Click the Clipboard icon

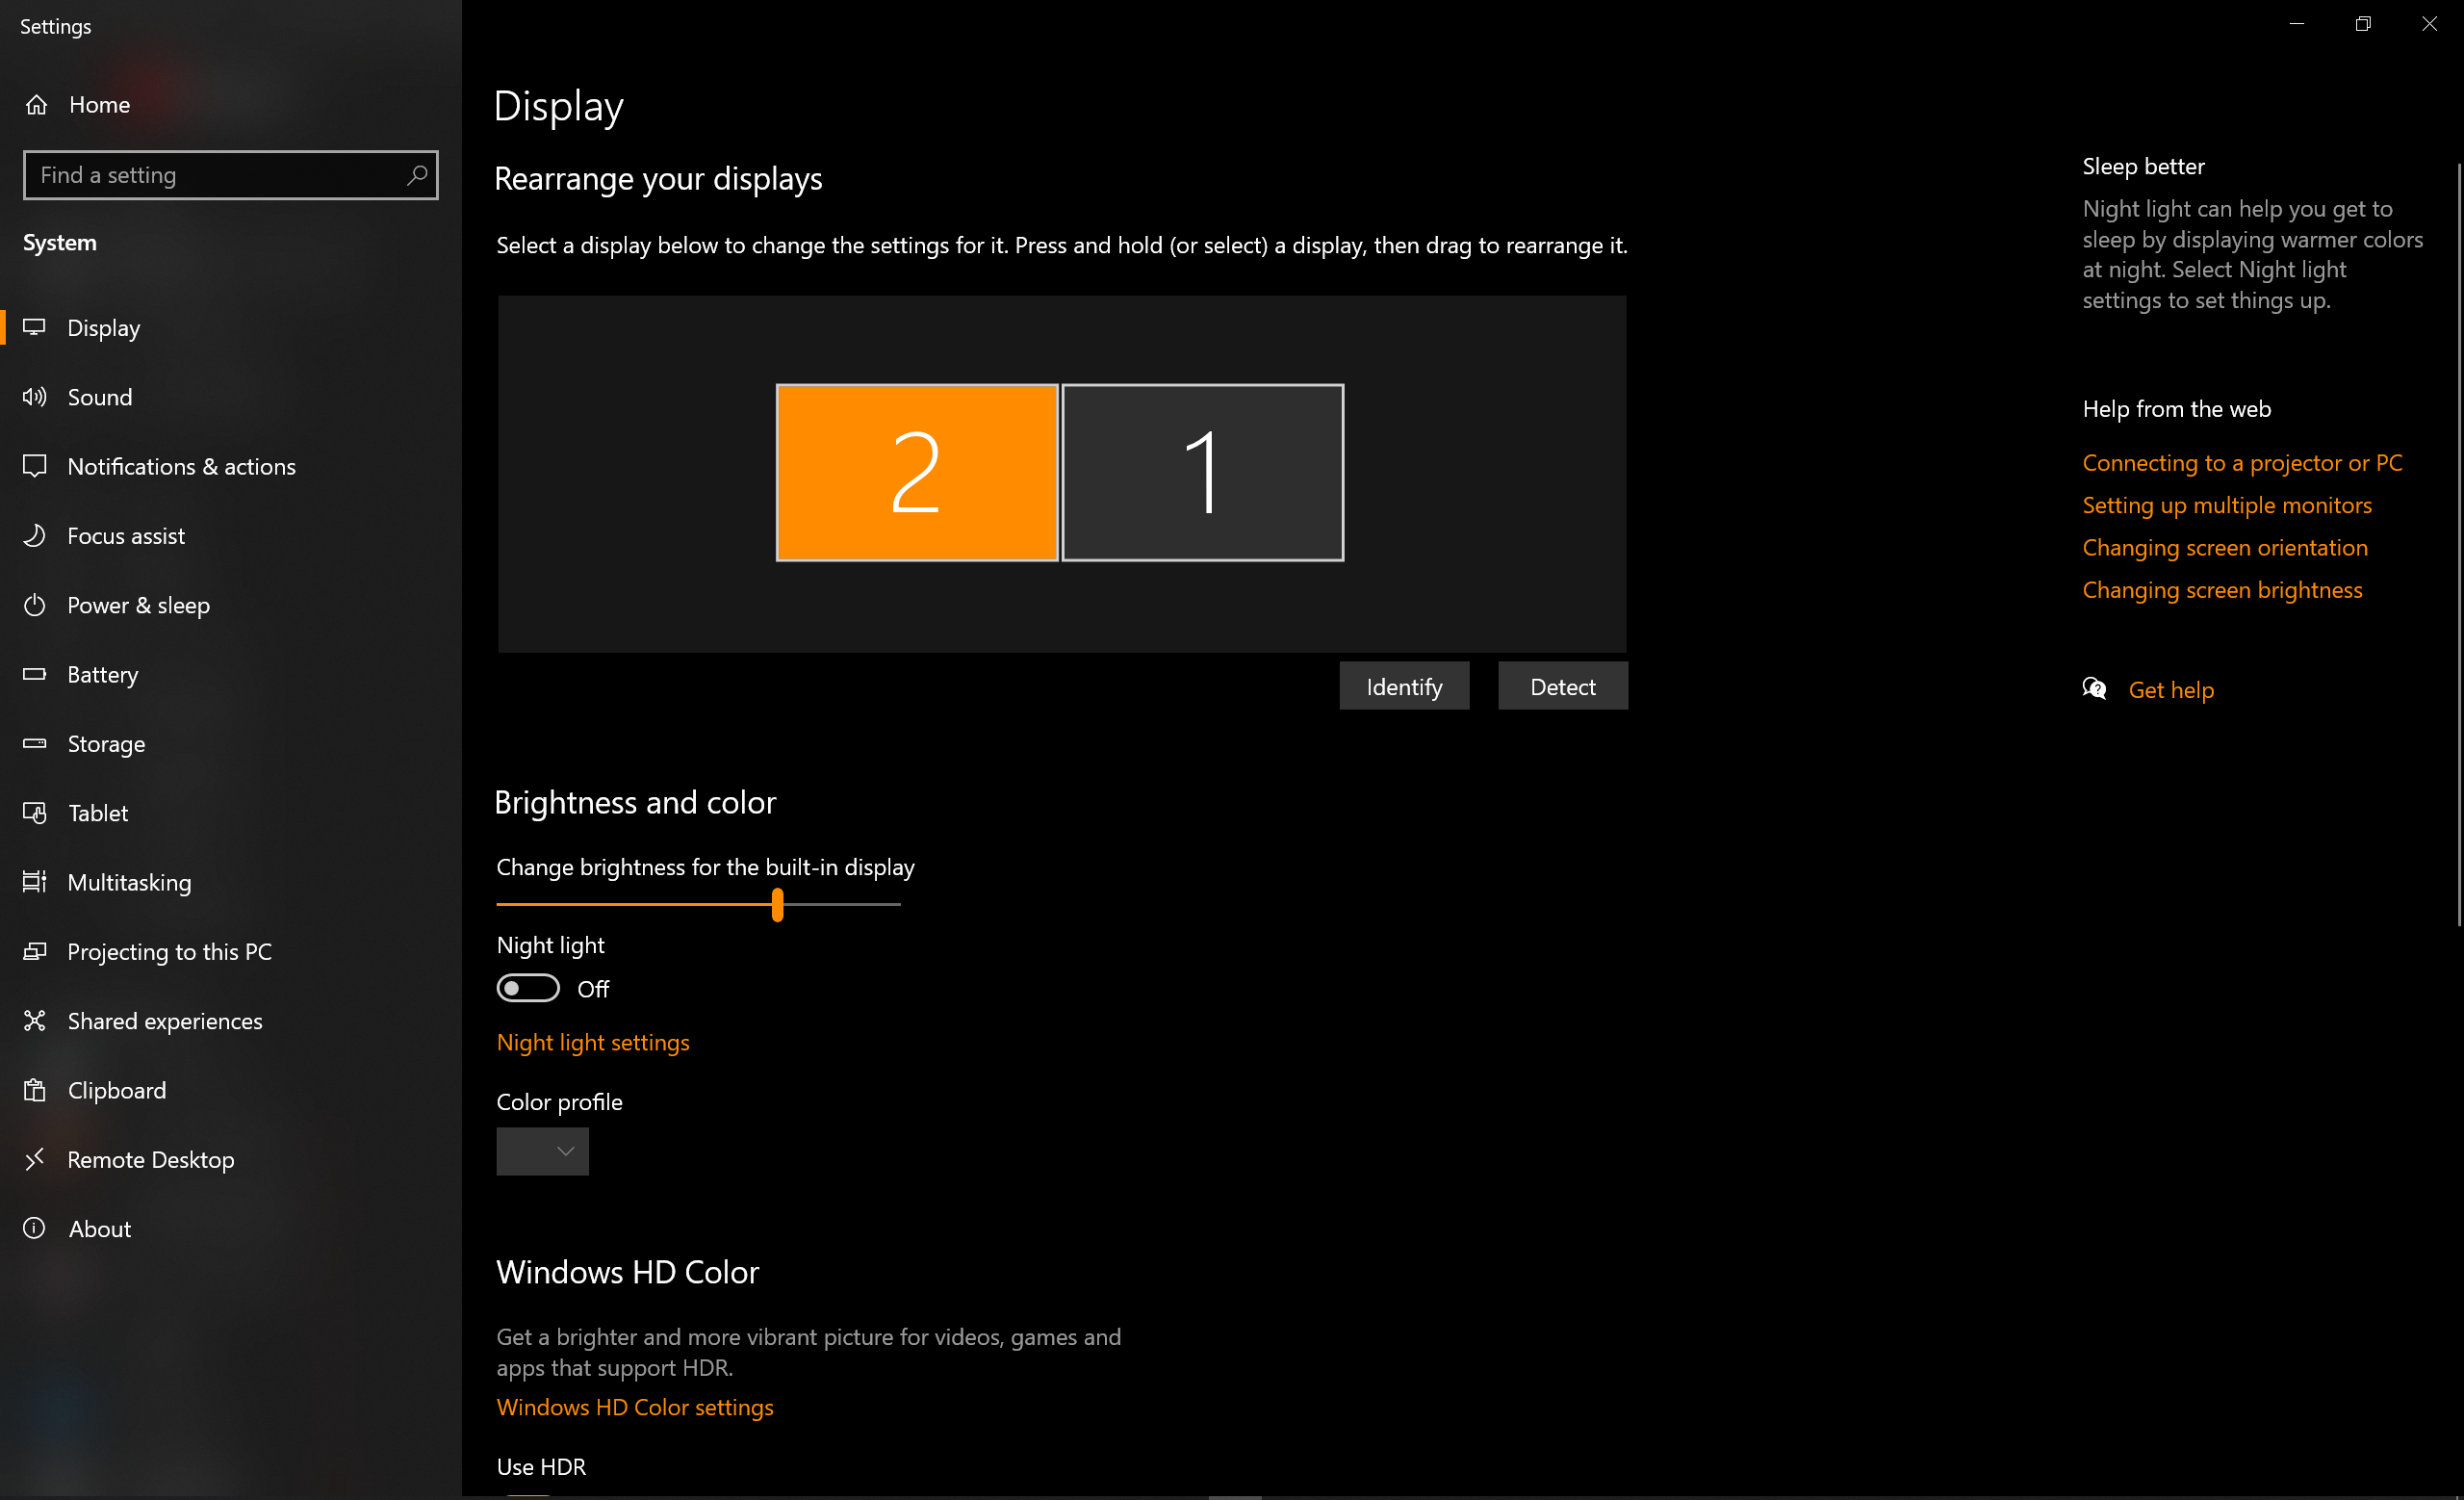[35, 1090]
